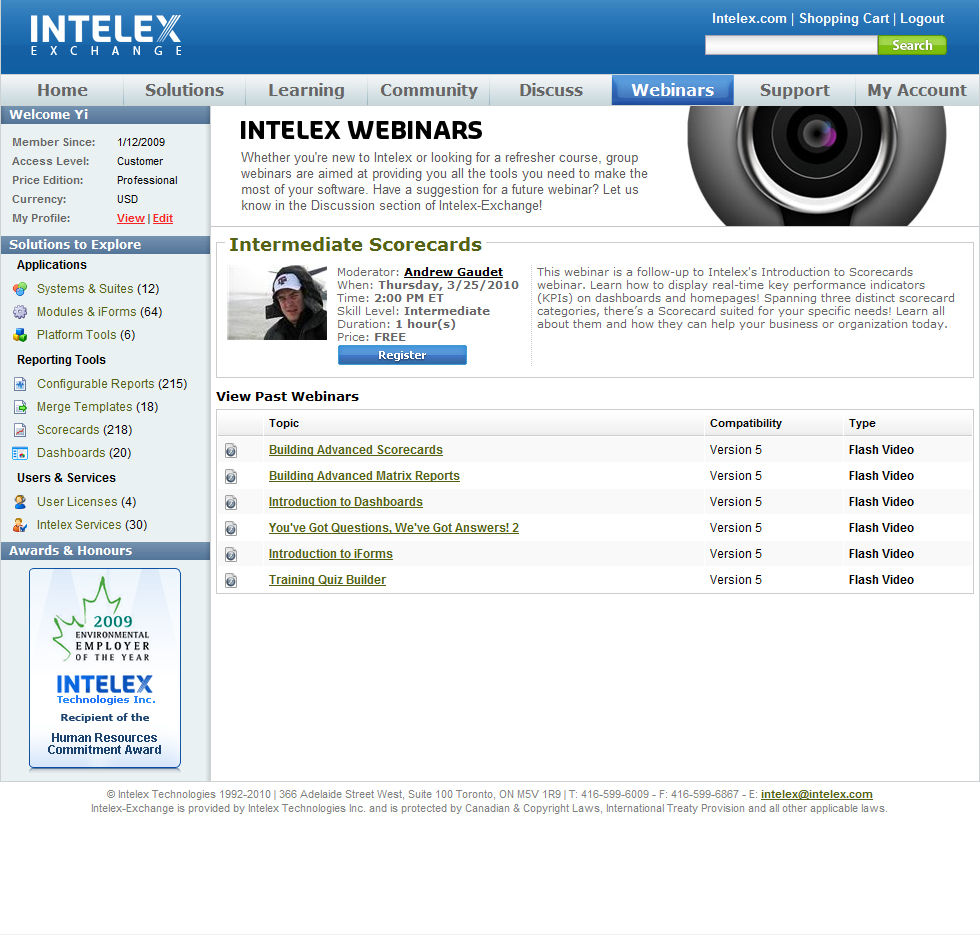The height and width of the screenshot is (936, 980).
Task: Open Introduction to Dashboards webinar
Action: [346, 502]
